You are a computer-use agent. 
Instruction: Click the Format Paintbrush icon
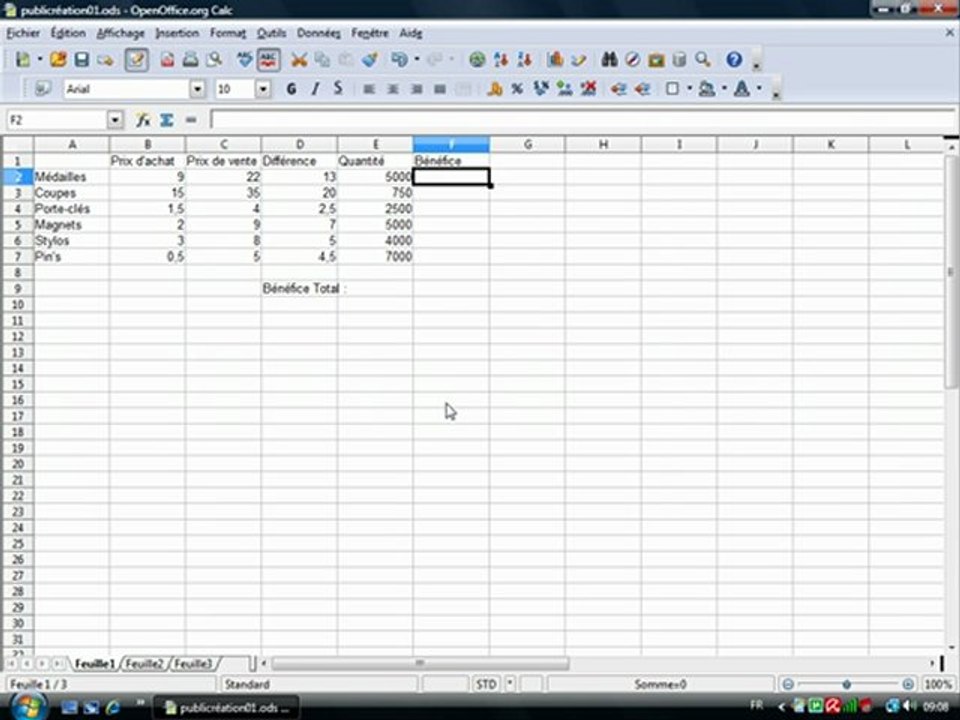coord(369,59)
